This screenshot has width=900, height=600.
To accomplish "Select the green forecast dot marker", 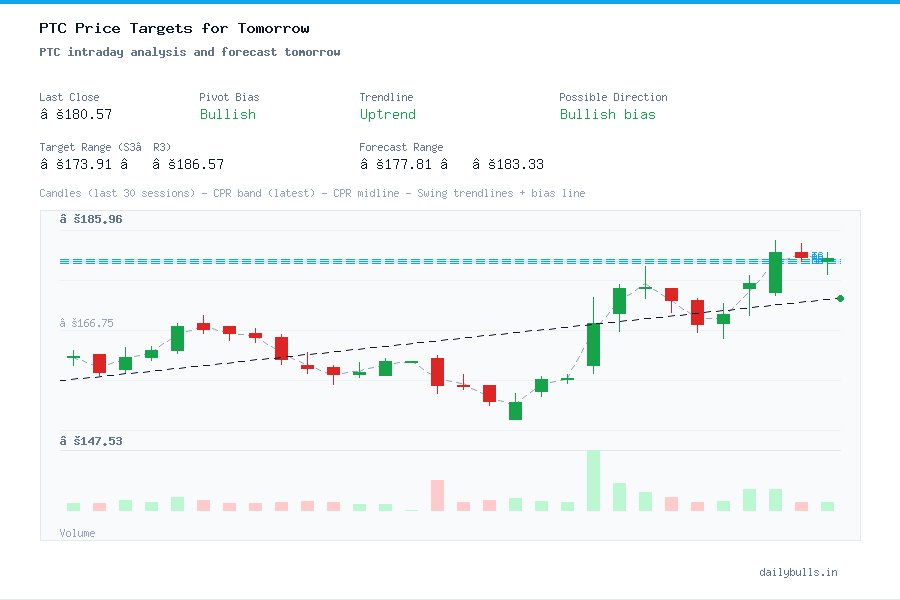I will (x=840, y=297).
